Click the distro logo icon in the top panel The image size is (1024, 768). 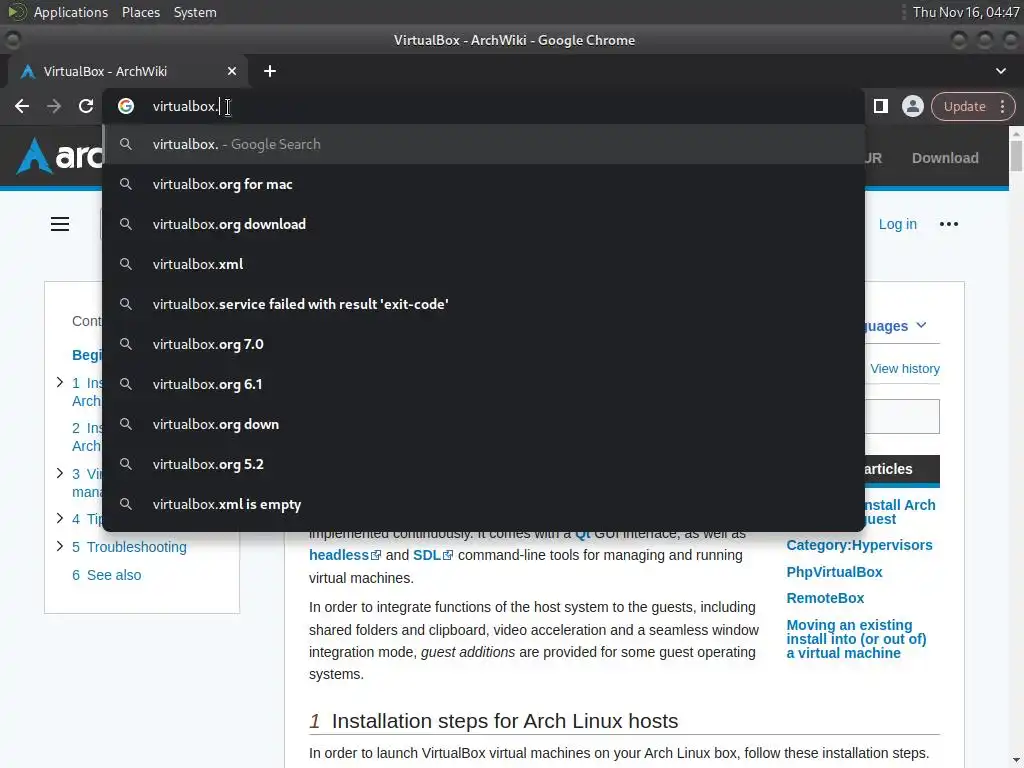click(17, 12)
